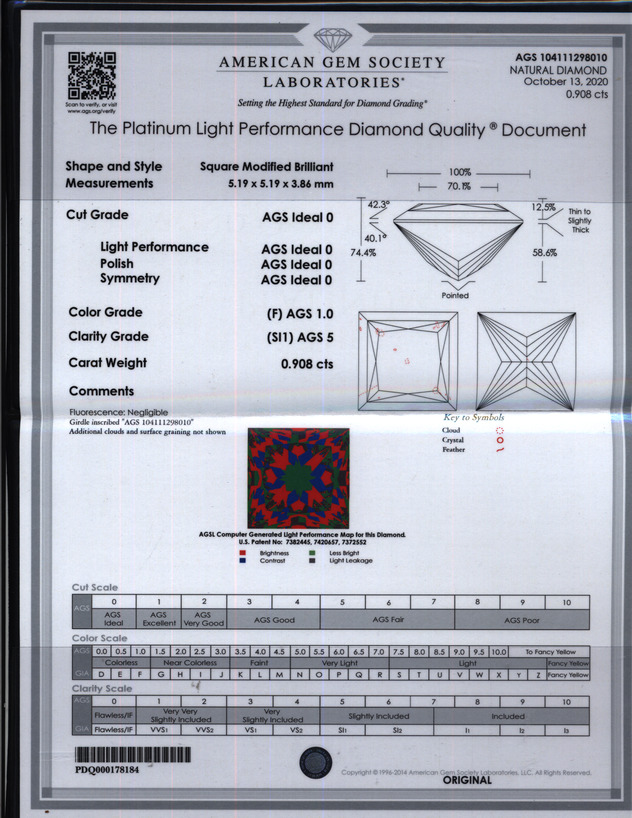Click the Feather symbol in Key to Symbols
The width and height of the screenshot is (632, 818).
pyautogui.click(x=501, y=451)
